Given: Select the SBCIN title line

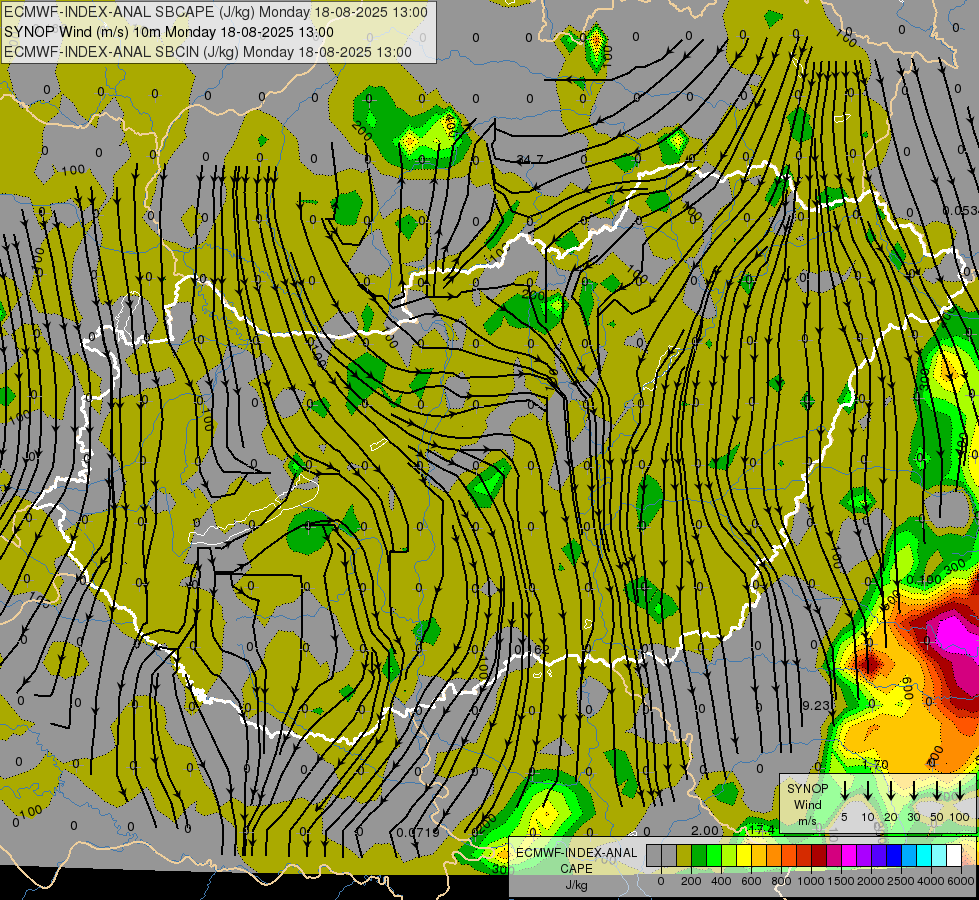Looking at the screenshot, I should (208, 52).
